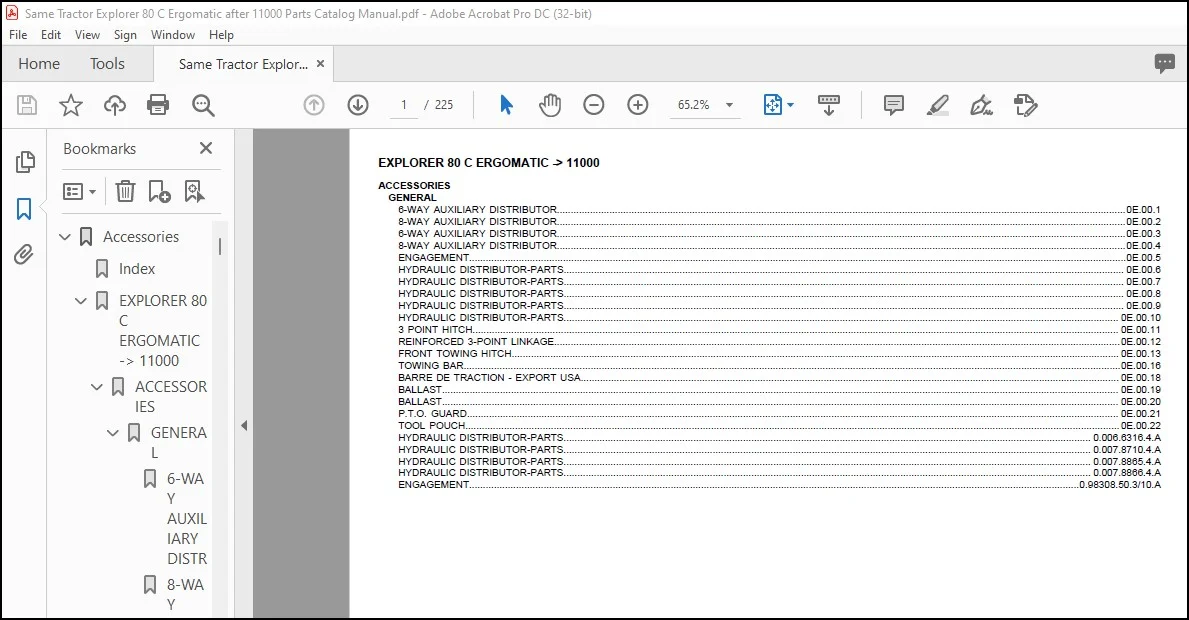Screen dimensions: 1189x620
Task: Click the 0E.00.1 page reference
Action: (1143, 210)
